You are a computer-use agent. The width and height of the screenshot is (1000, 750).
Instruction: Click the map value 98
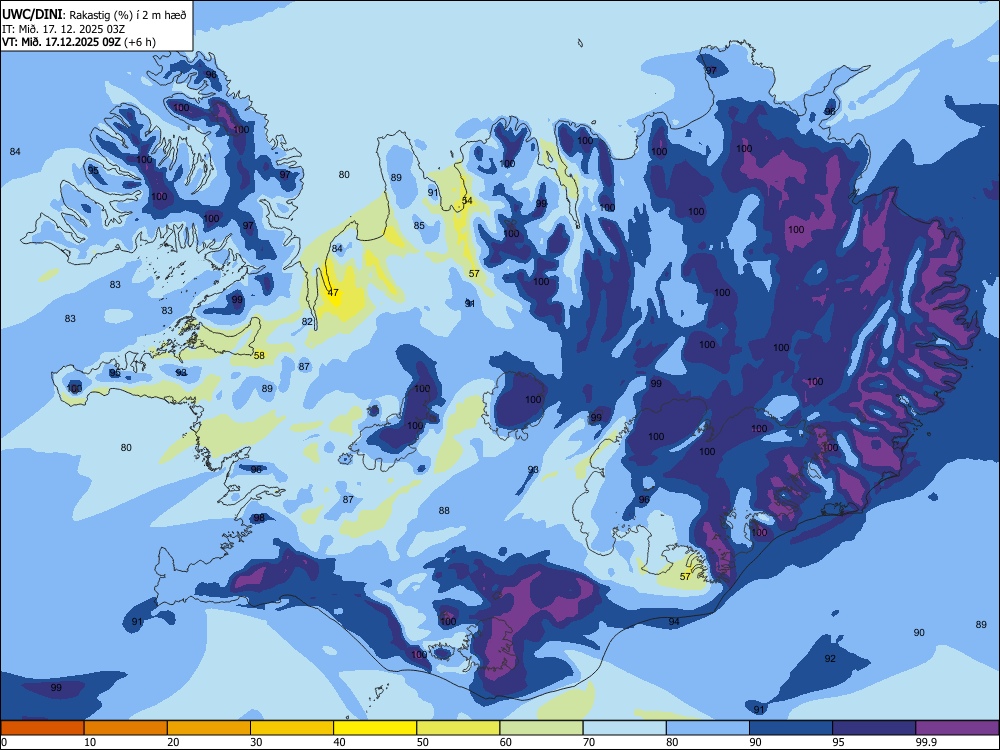point(258,518)
